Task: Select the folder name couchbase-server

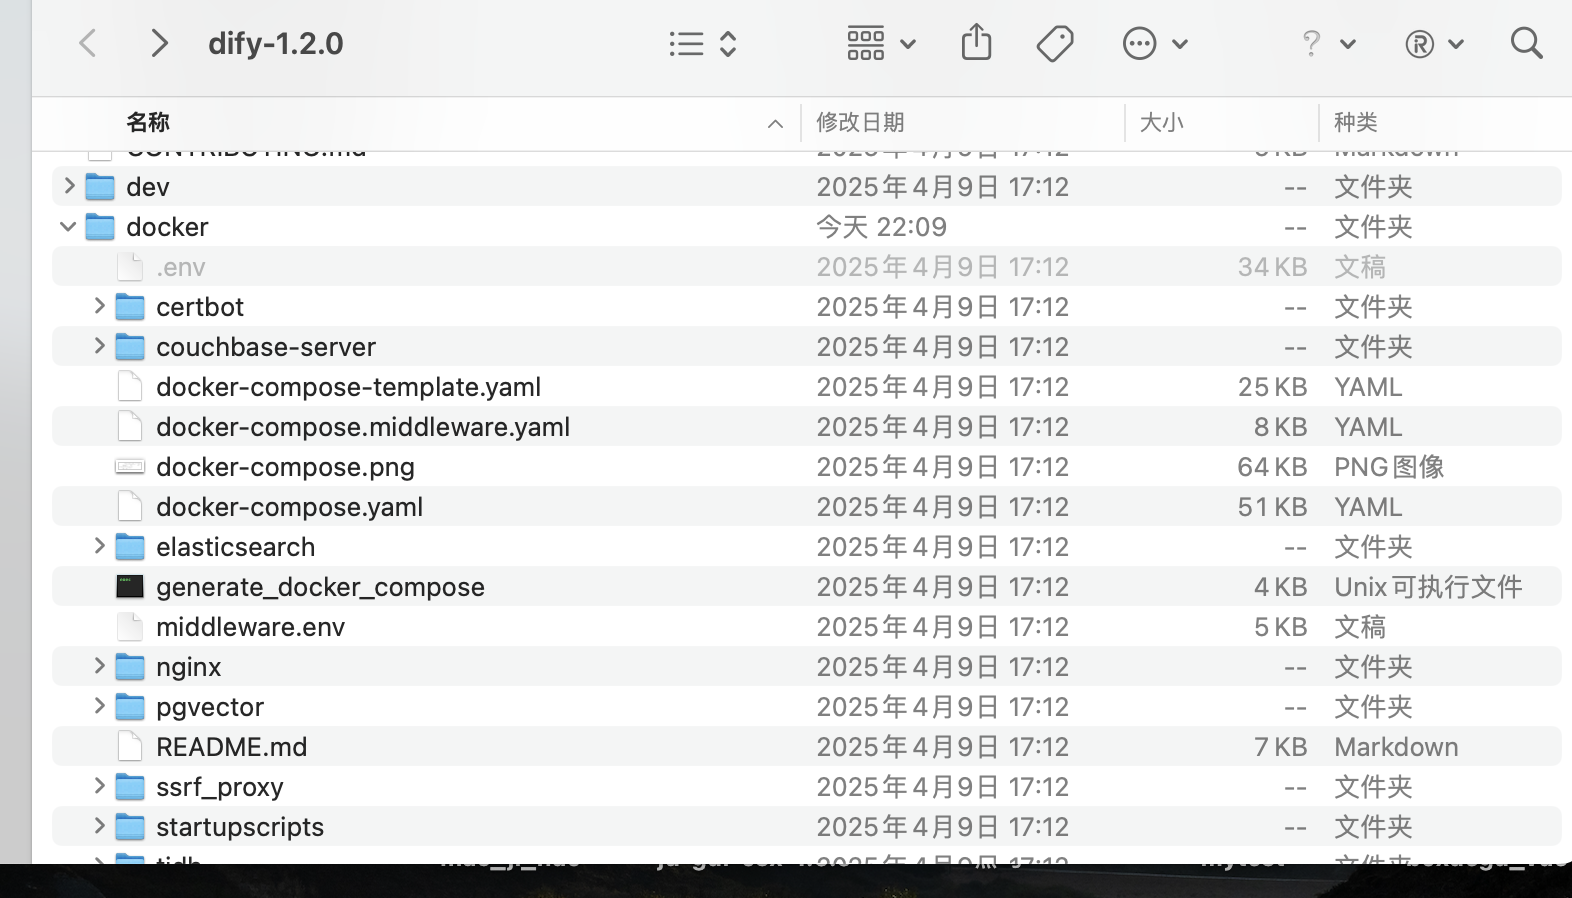Action: [x=266, y=347]
